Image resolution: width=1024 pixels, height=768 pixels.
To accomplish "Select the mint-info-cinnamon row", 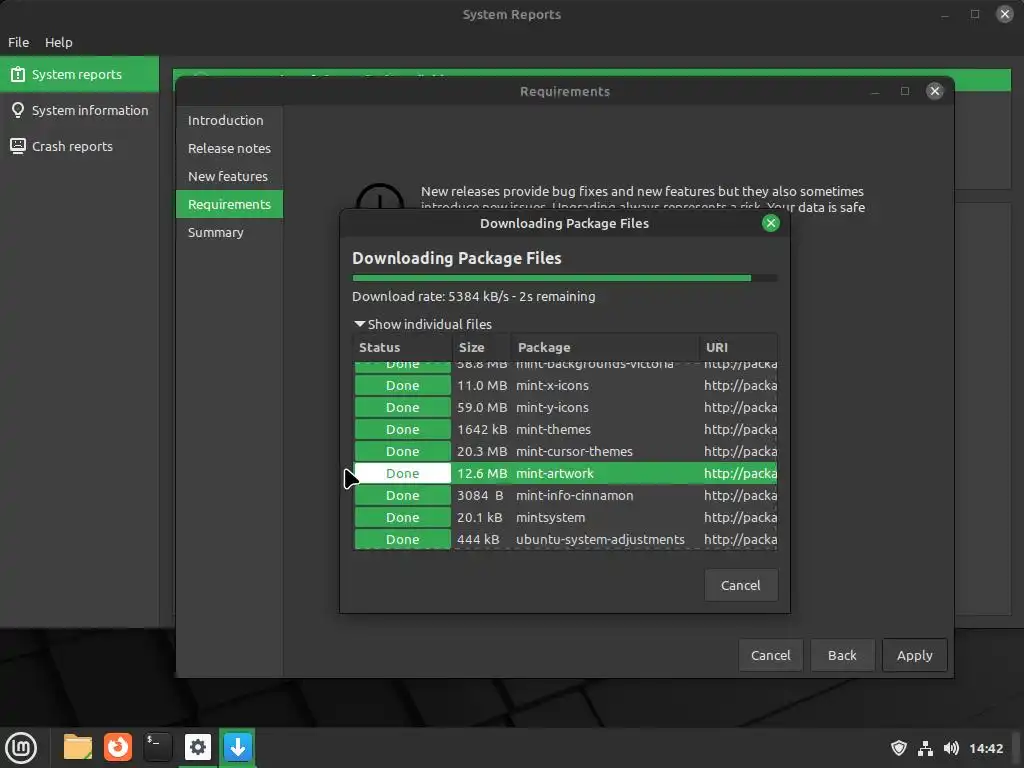I will pyautogui.click(x=565, y=496).
